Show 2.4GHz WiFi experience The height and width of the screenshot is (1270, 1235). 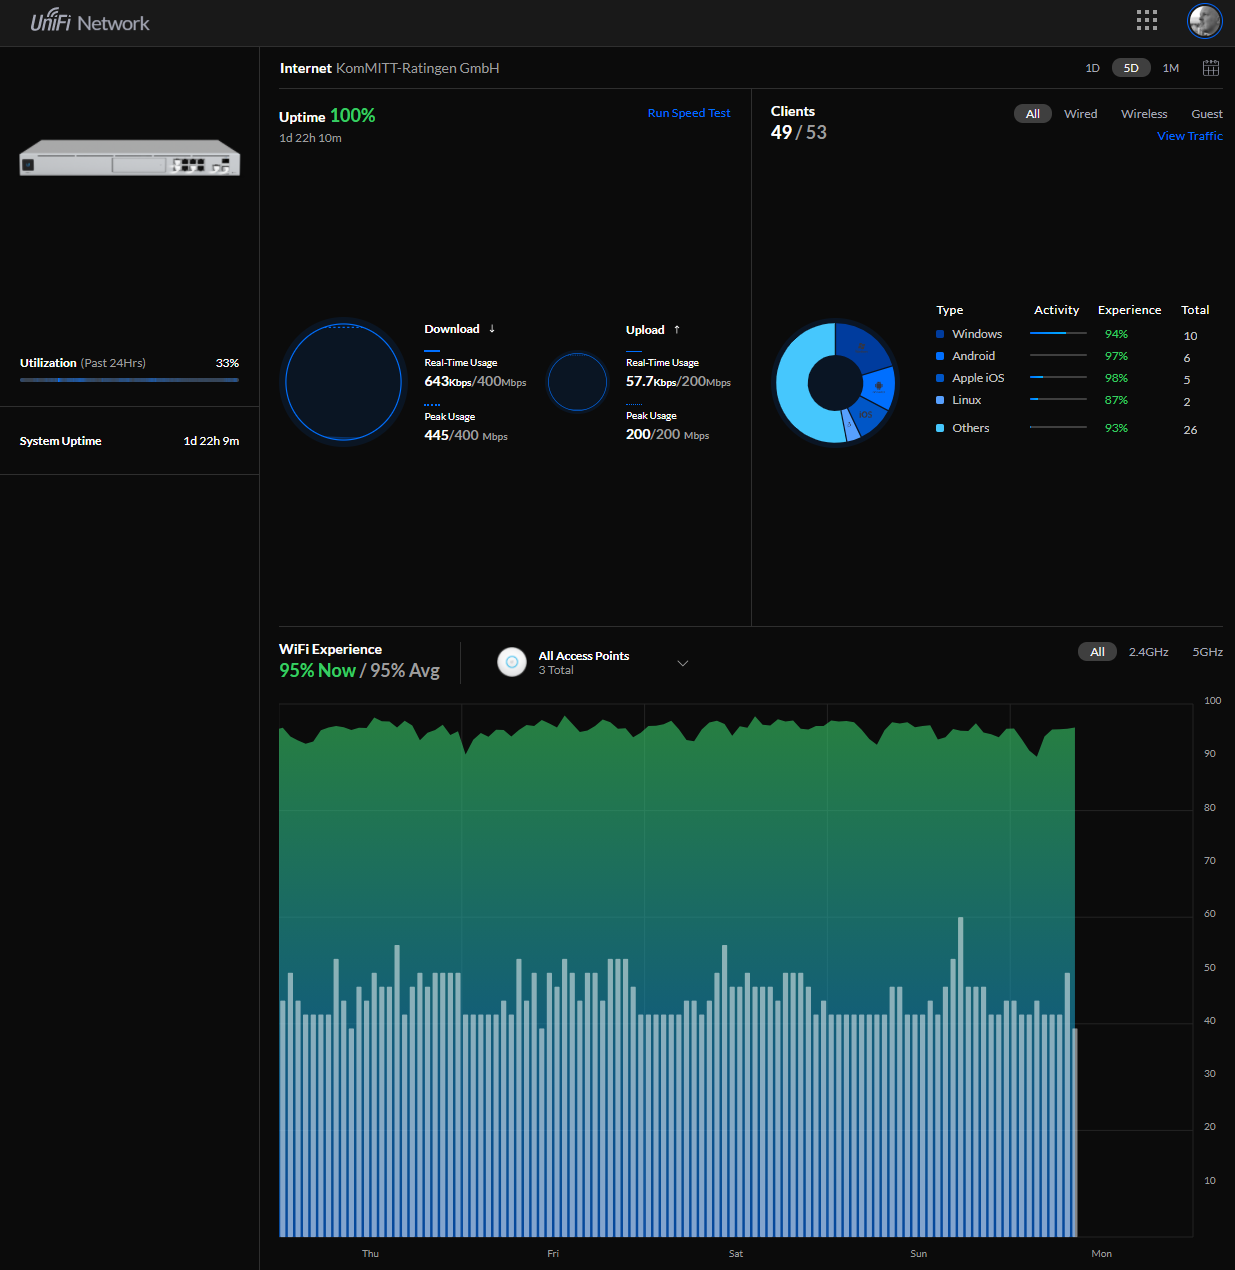pyautogui.click(x=1149, y=652)
